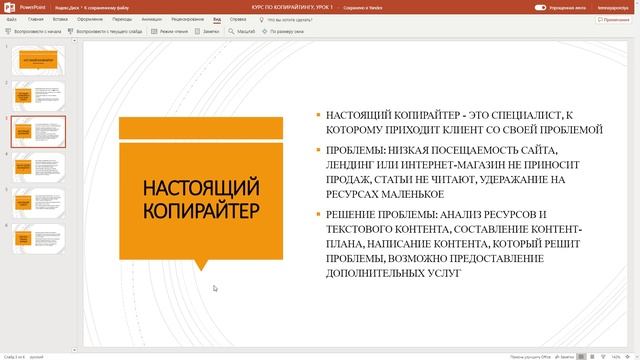This screenshot has width=640, height=360.
Task: Select the slide sorter view icon in status bar
Action: click(x=592, y=357)
